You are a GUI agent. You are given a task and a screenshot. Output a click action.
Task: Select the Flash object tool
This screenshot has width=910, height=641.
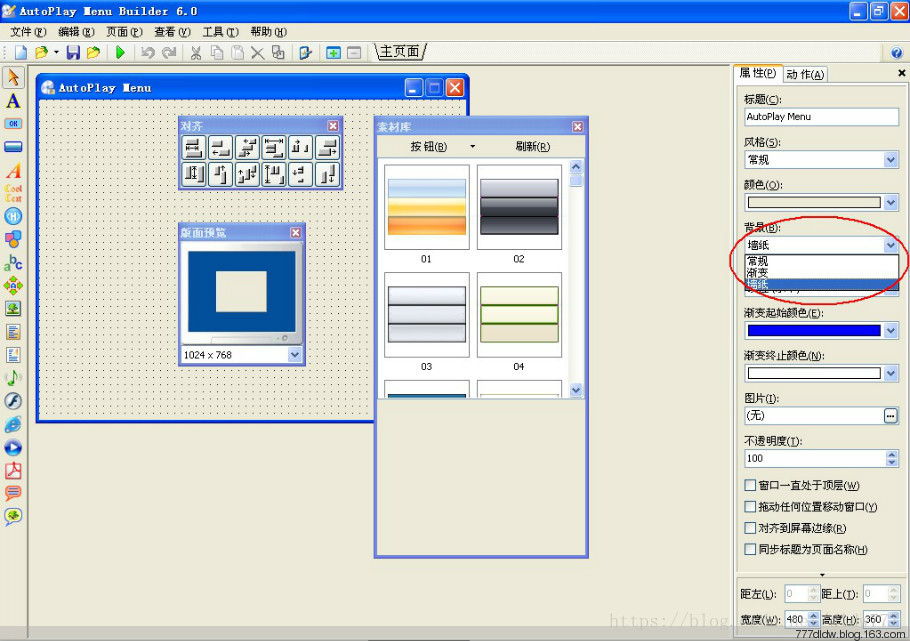13,401
